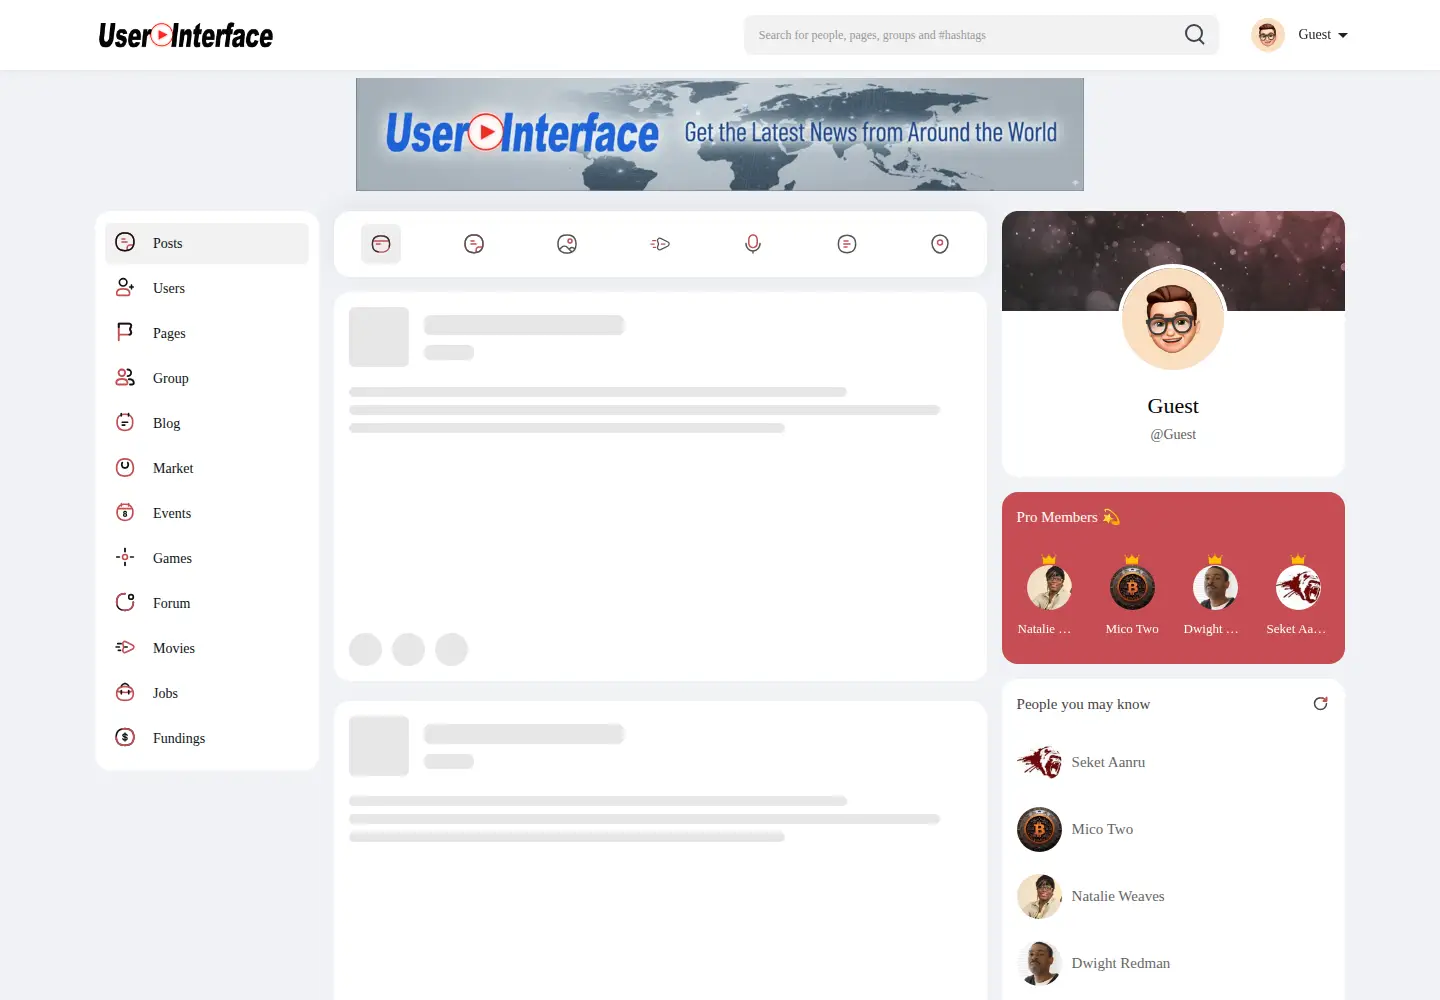Click the Movies play icon in sidebar
Viewport: 1440px width, 1000px height.
point(125,647)
